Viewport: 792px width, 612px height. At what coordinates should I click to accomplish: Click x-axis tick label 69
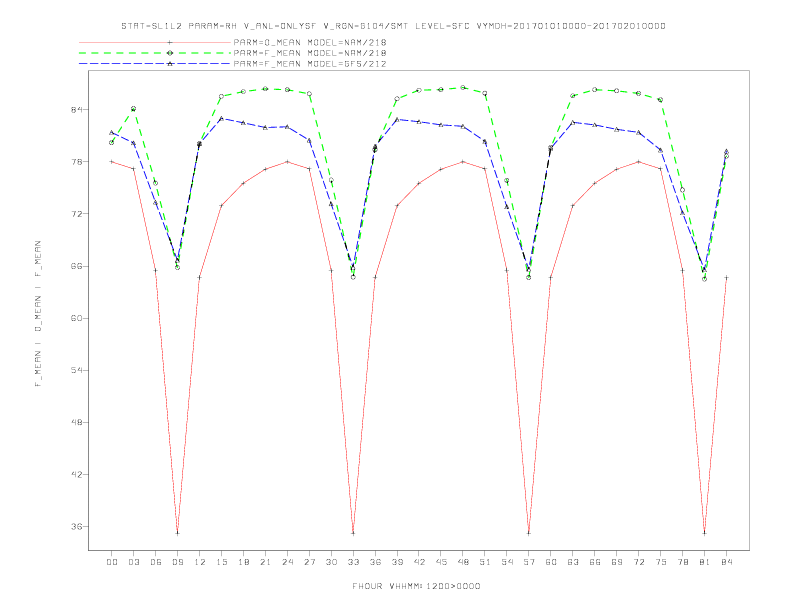coord(617,562)
